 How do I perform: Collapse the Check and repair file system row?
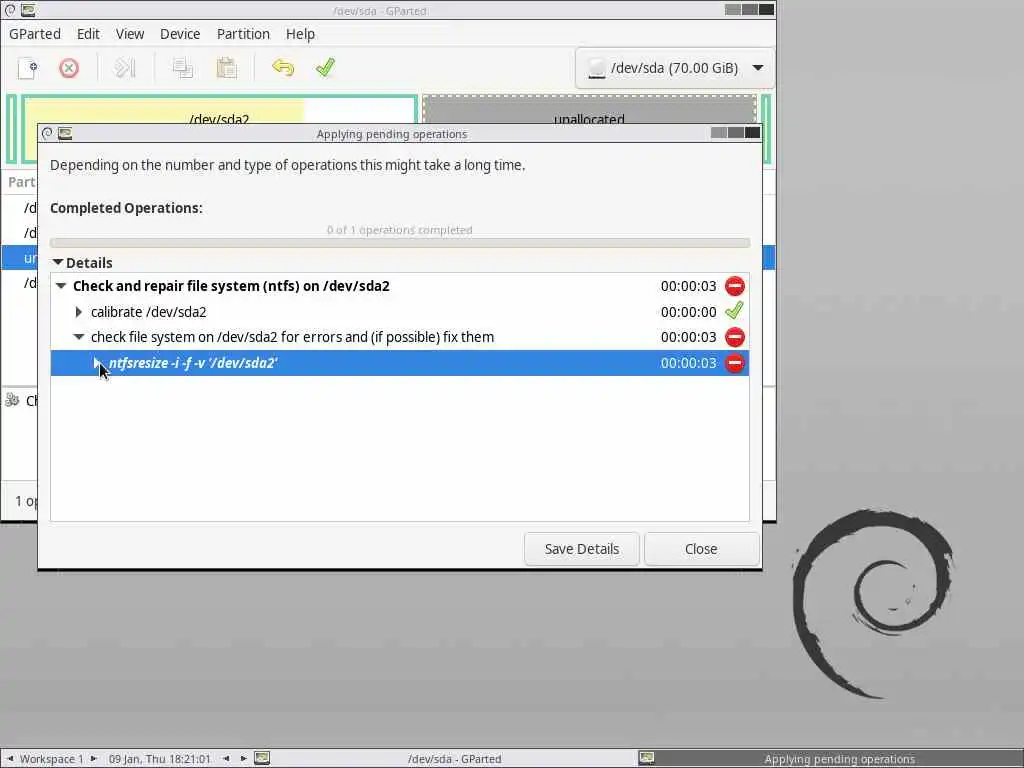click(61, 286)
